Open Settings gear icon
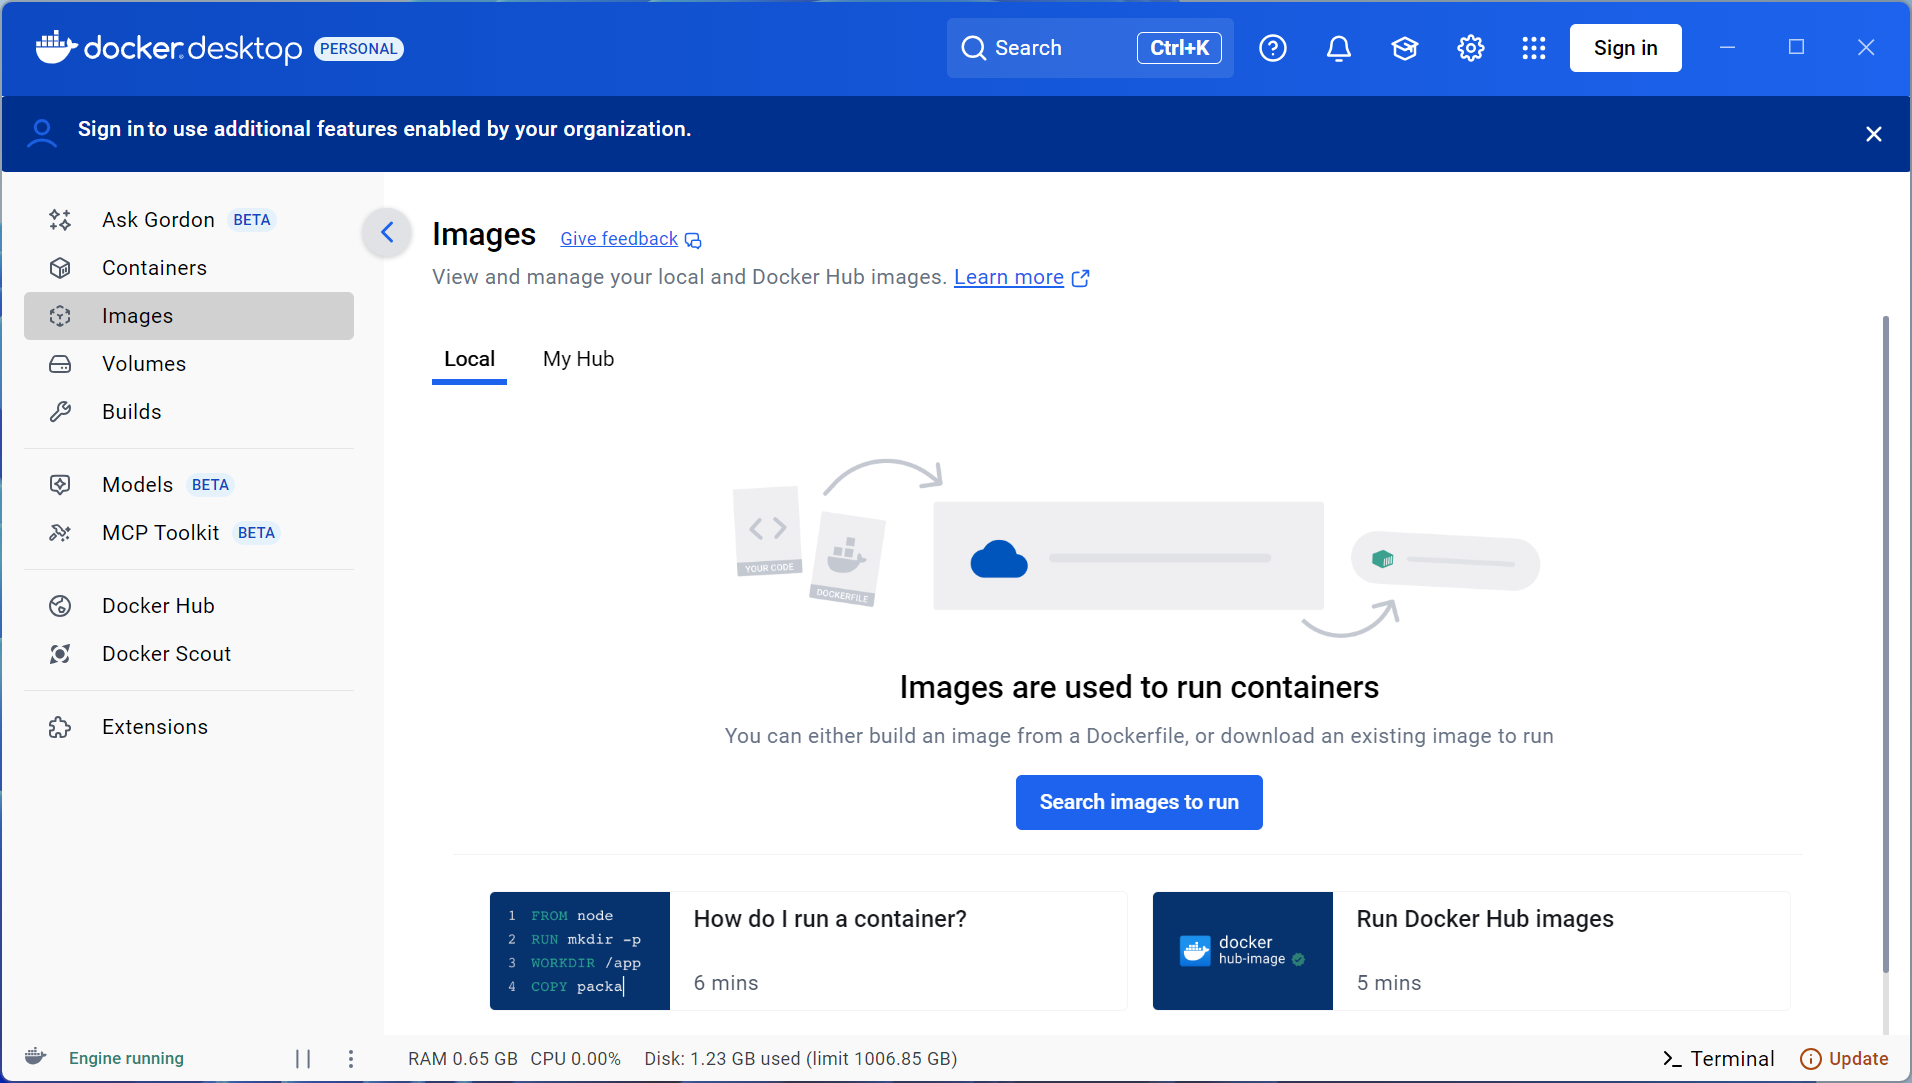This screenshot has width=1912, height=1083. point(1471,48)
